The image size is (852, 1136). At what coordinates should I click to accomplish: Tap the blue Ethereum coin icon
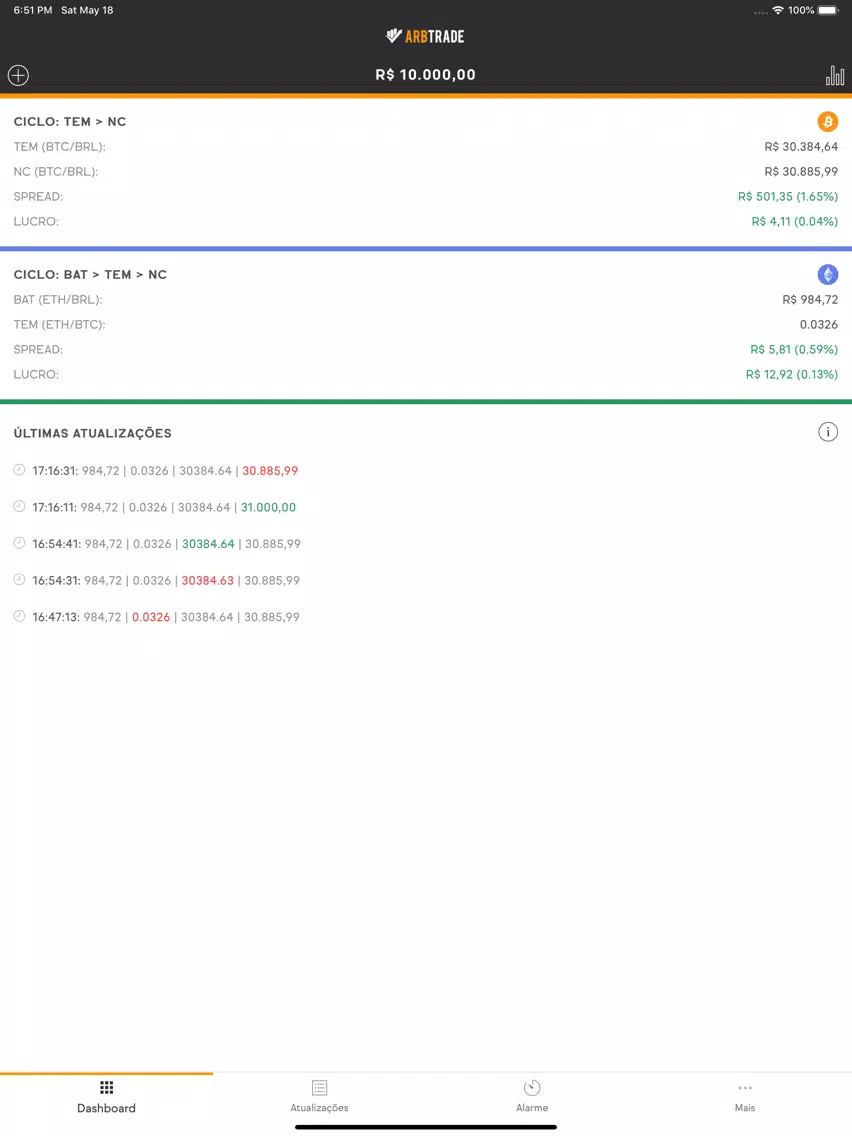coord(827,275)
